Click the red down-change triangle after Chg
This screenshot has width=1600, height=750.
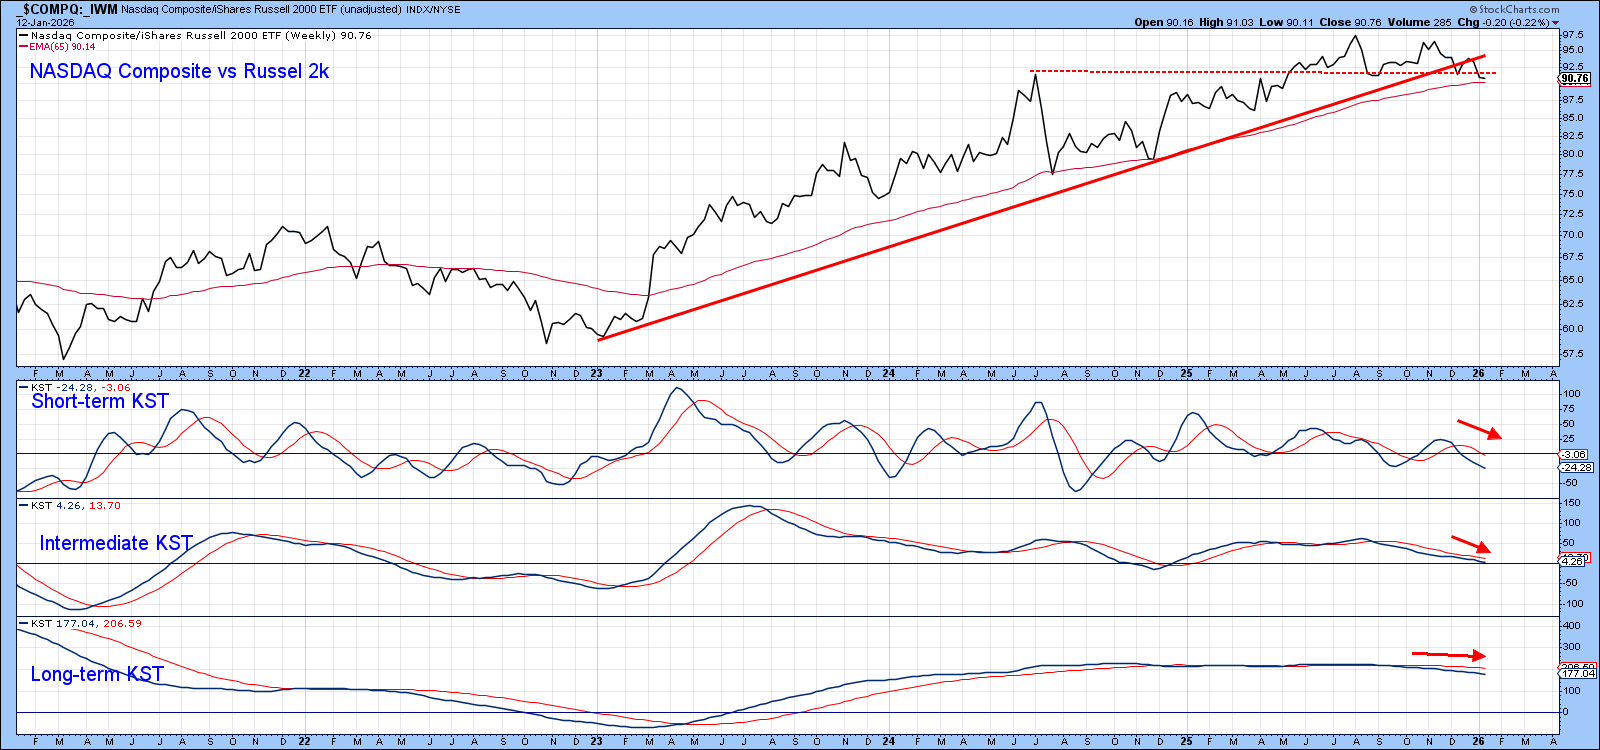(x=1555, y=22)
